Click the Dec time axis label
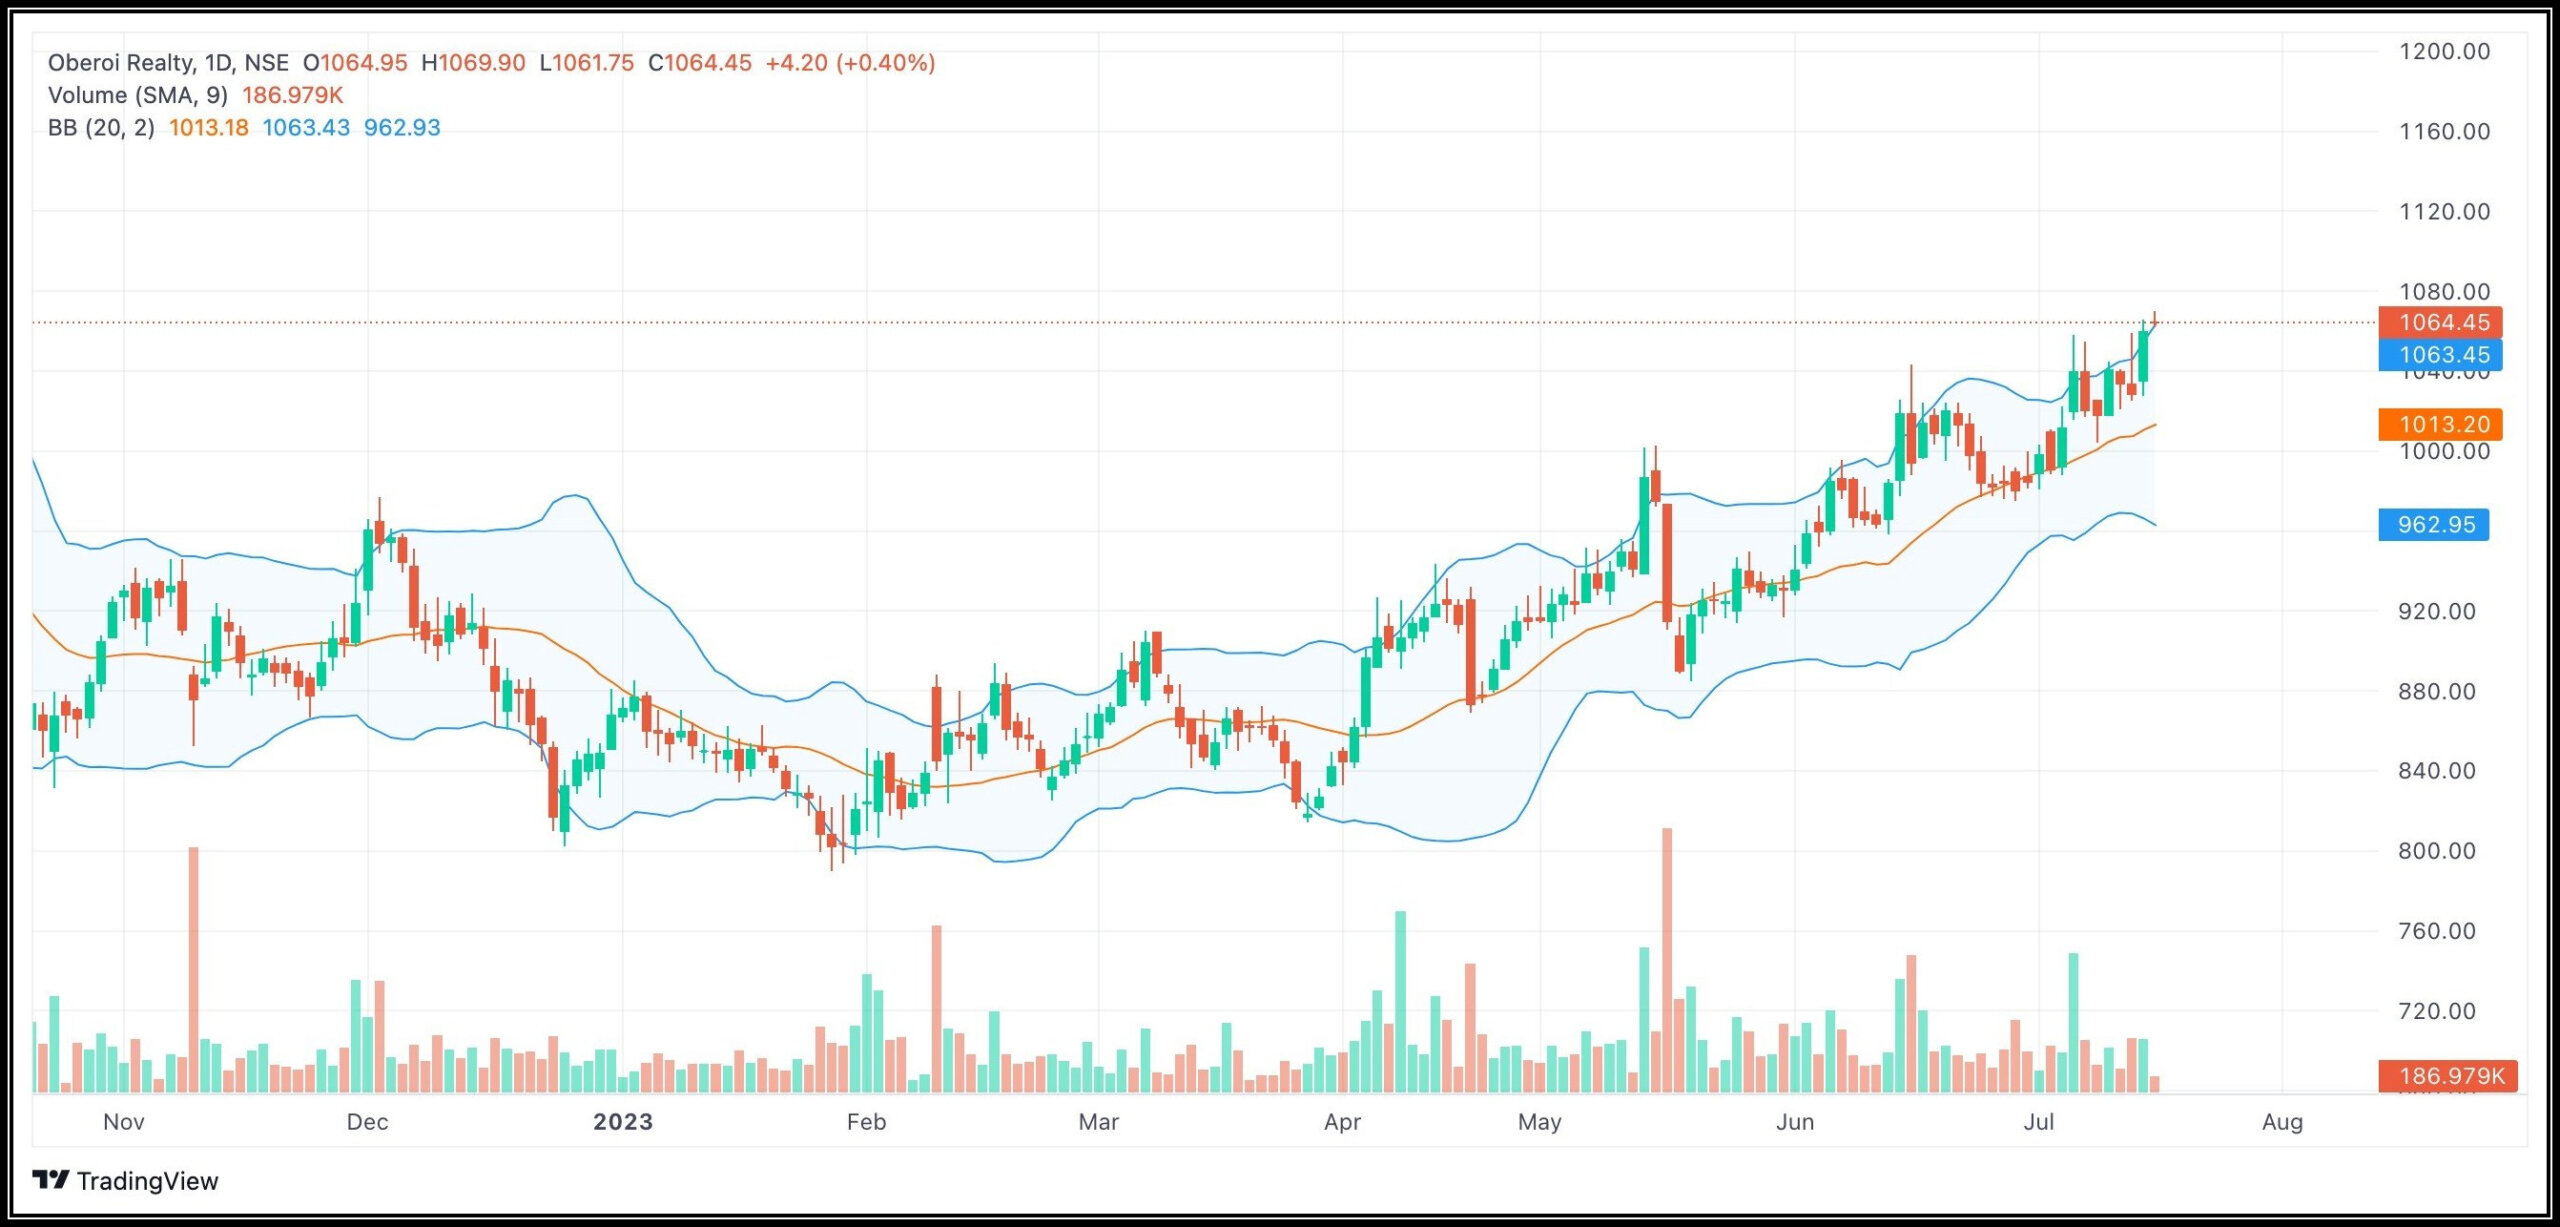Viewport: 2560px width, 1227px height. pyautogui.click(x=367, y=1122)
